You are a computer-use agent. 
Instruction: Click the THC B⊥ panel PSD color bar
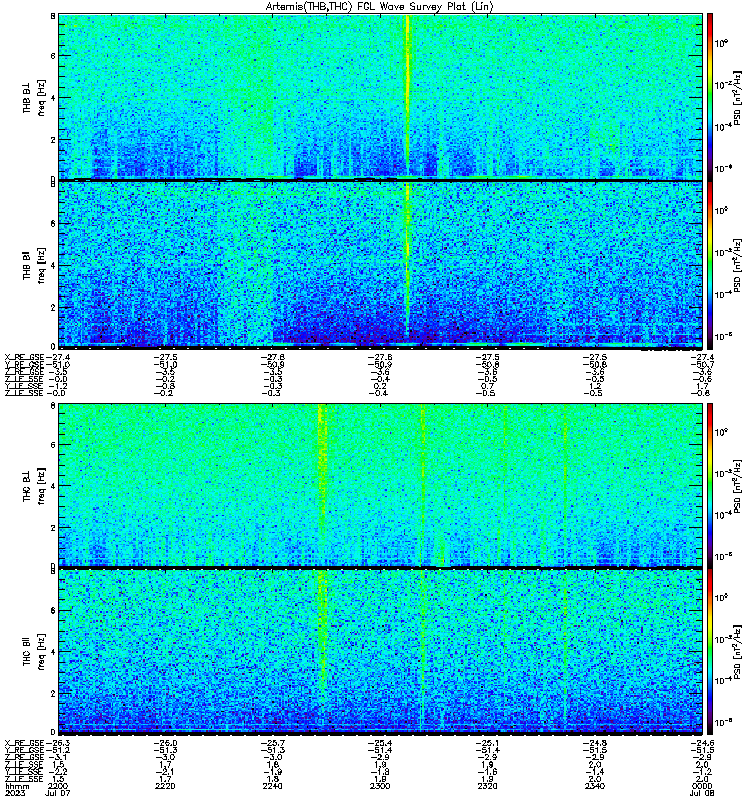tap(710, 485)
